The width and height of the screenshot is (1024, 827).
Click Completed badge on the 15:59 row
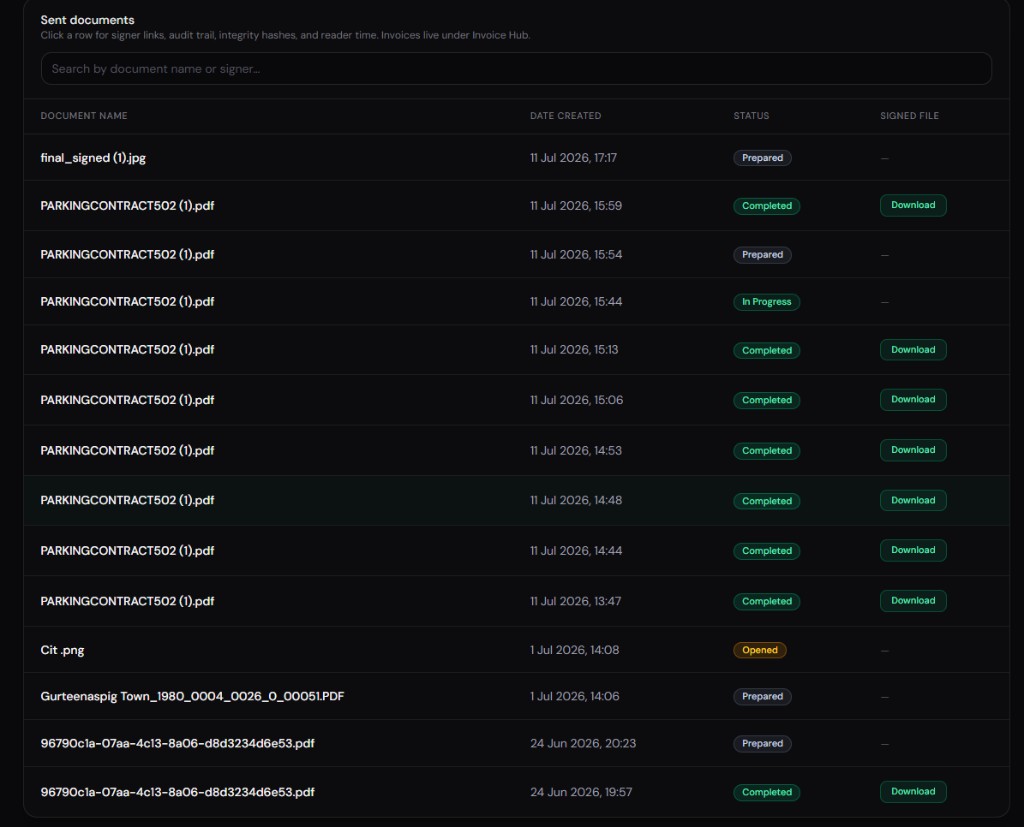click(767, 206)
